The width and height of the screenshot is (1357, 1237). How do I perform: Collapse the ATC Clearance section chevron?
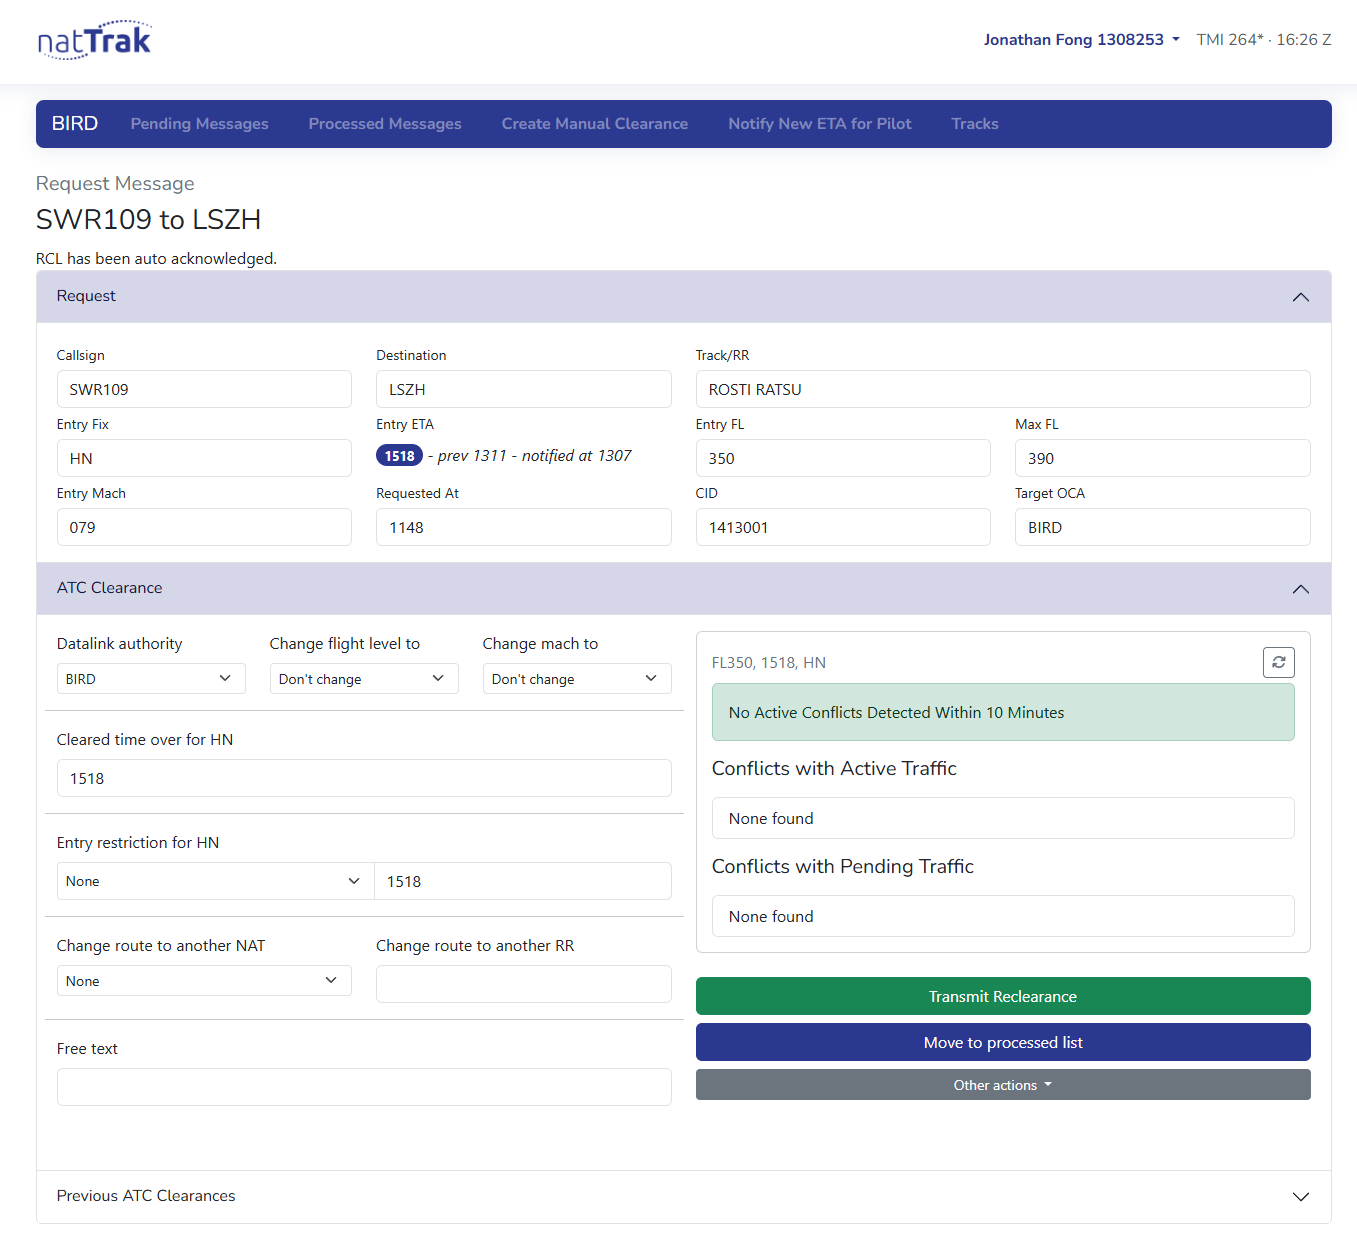click(x=1300, y=589)
